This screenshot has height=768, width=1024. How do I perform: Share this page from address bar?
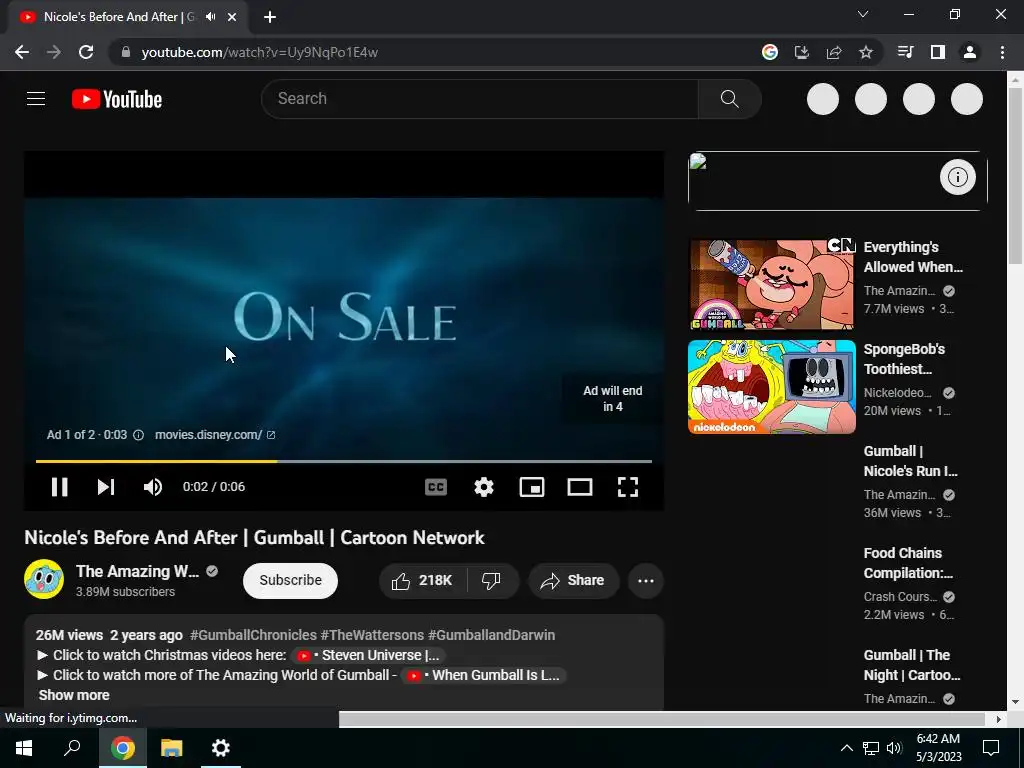833,52
